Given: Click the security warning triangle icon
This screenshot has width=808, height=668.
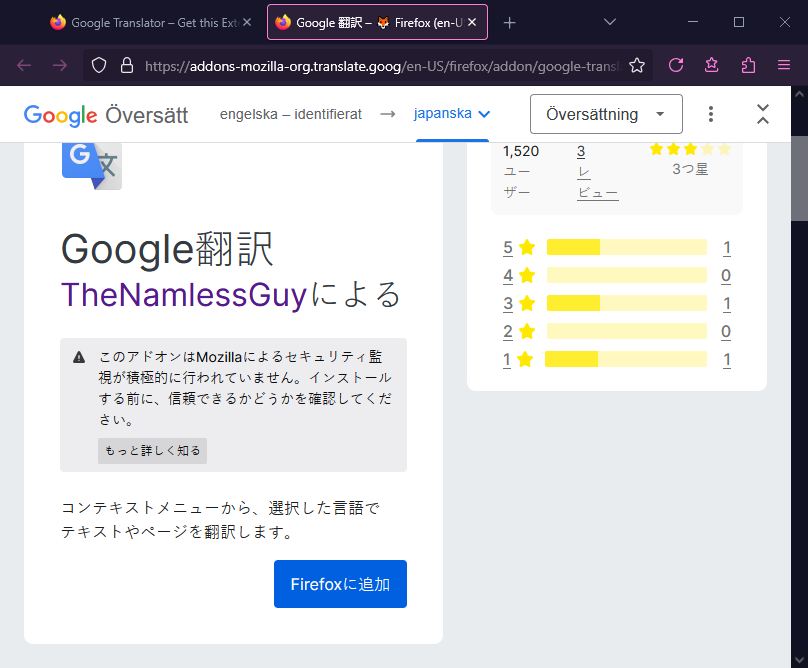Looking at the screenshot, I should 79,357.
